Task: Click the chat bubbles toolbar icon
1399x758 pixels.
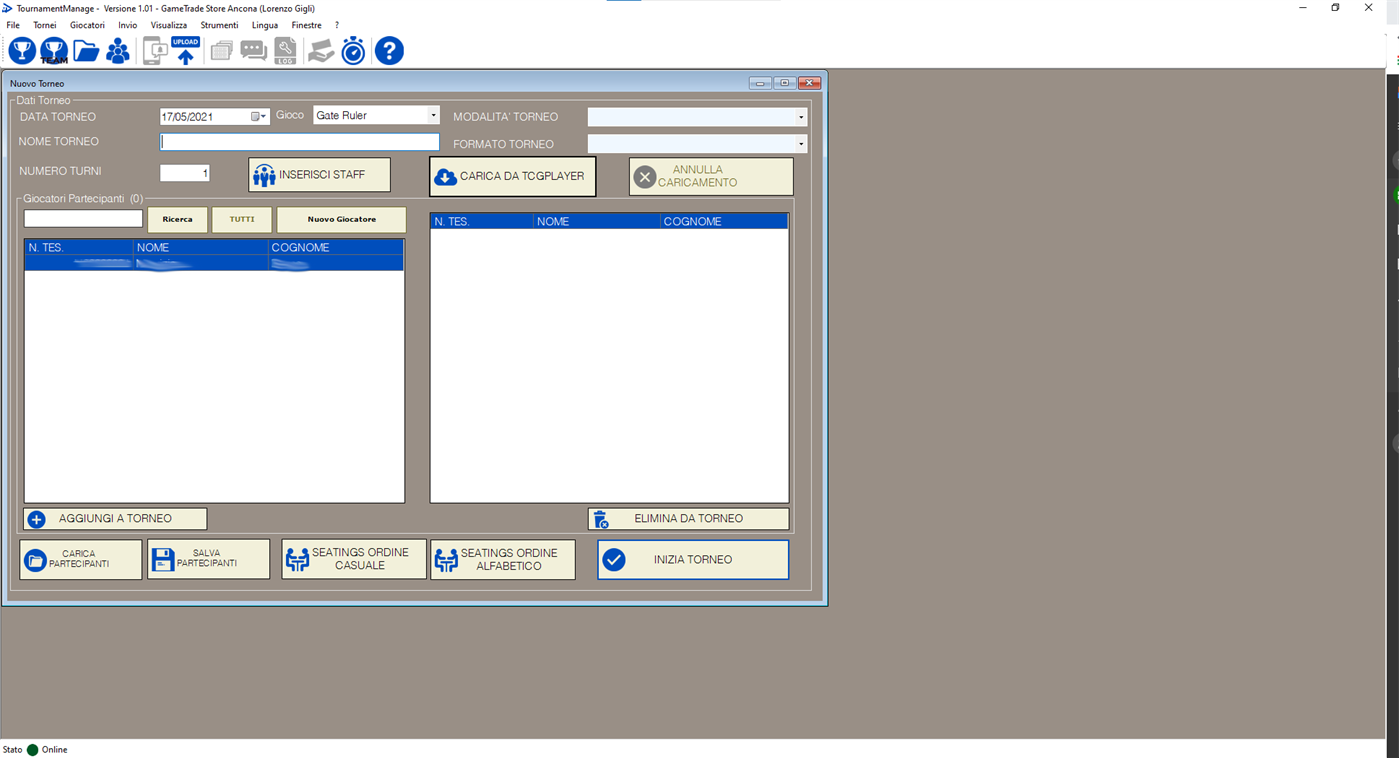Action: tap(253, 51)
